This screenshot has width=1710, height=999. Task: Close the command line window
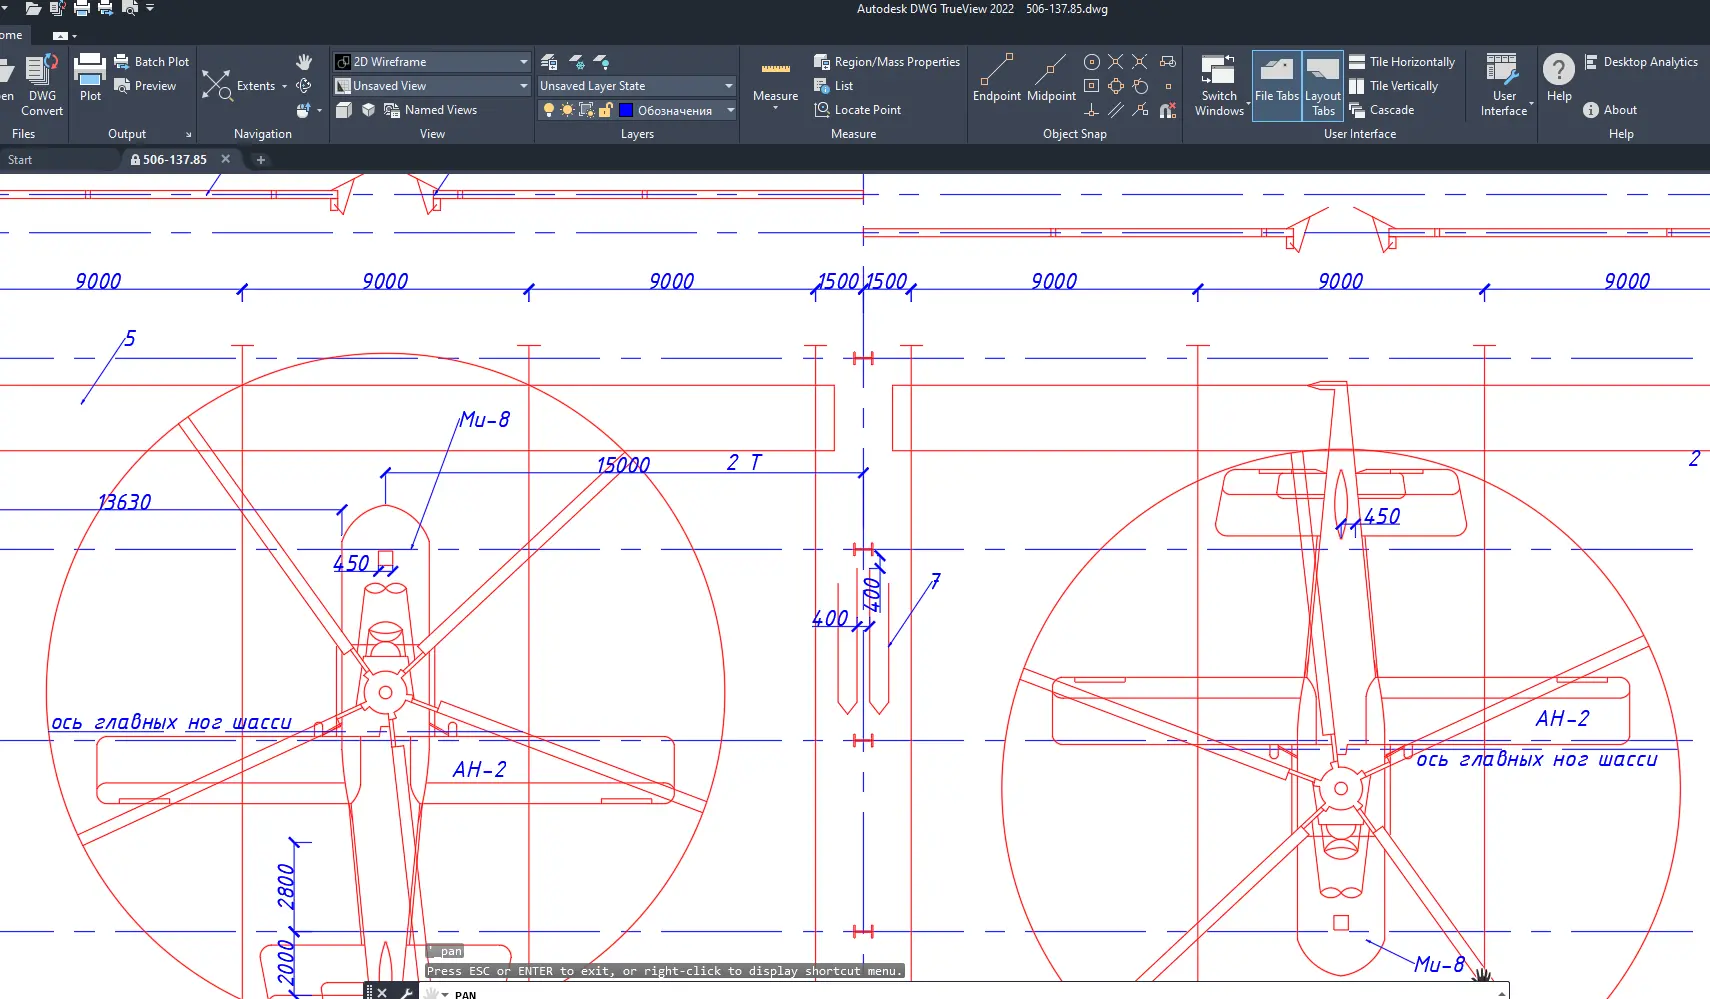pyautogui.click(x=382, y=993)
